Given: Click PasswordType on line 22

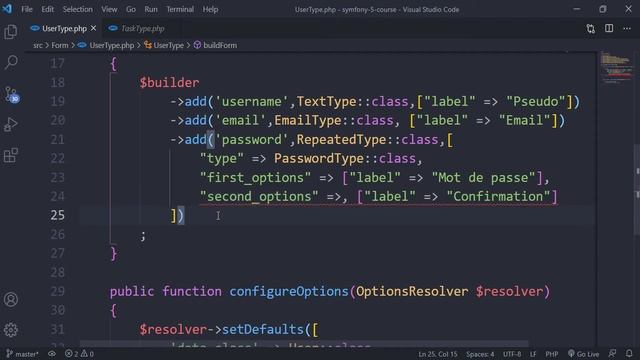Looking at the screenshot, I should [x=319, y=158].
